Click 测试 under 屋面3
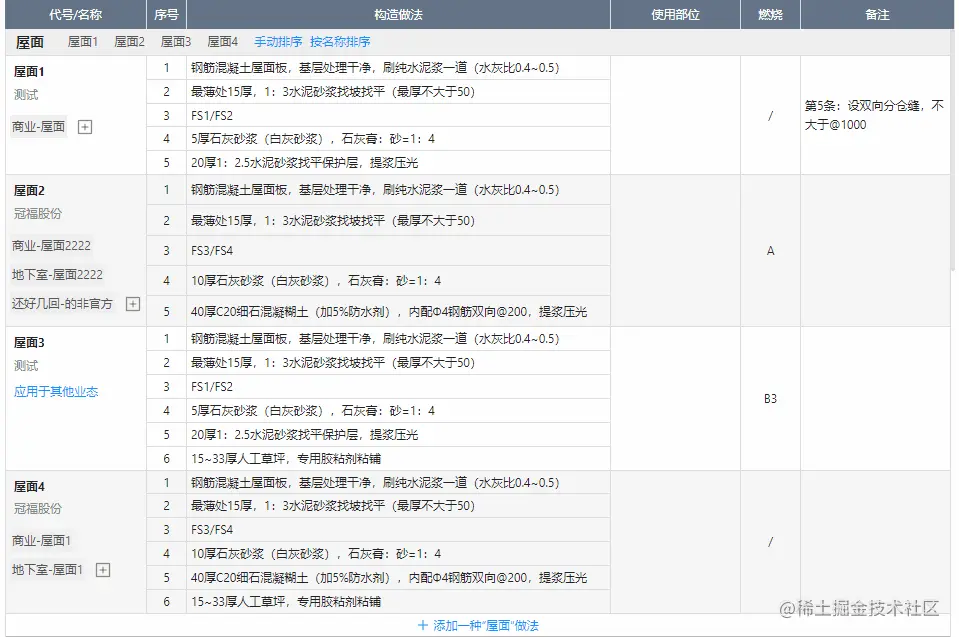 pyautogui.click(x=26, y=366)
